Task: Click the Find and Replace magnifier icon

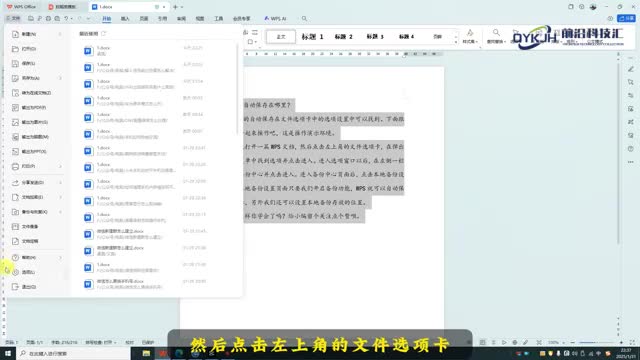Action: tap(496, 33)
